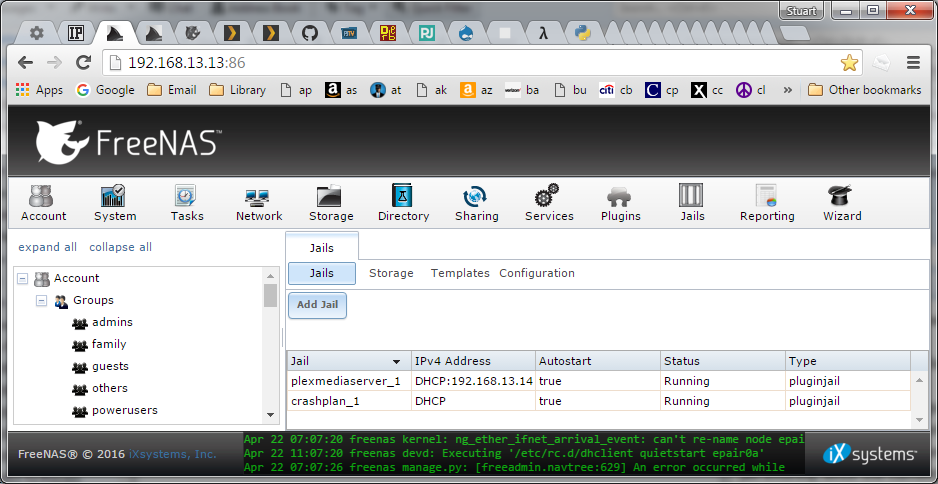This screenshot has height=484, width=938.
Task: Click the IPv4 Address column header
Action: point(473,361)
